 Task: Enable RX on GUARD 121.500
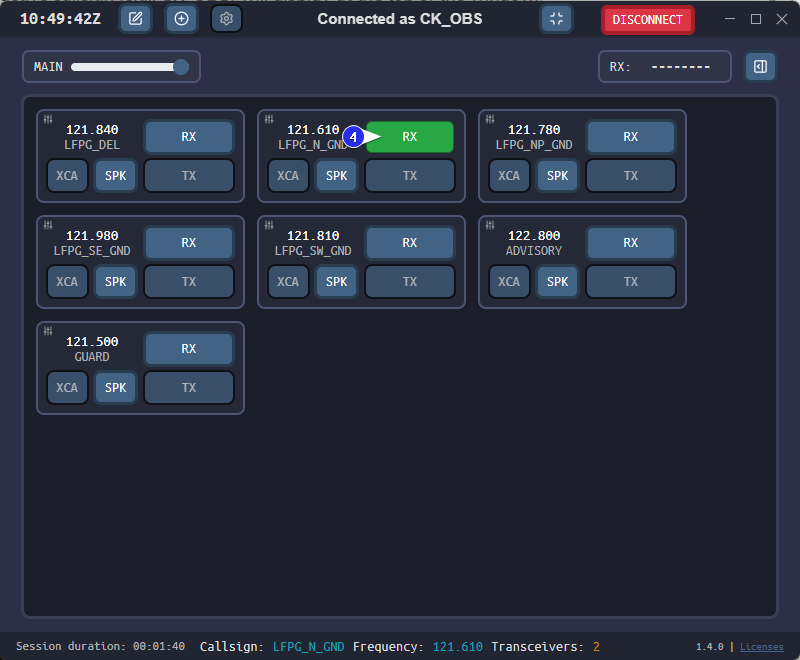click(189, 349)
